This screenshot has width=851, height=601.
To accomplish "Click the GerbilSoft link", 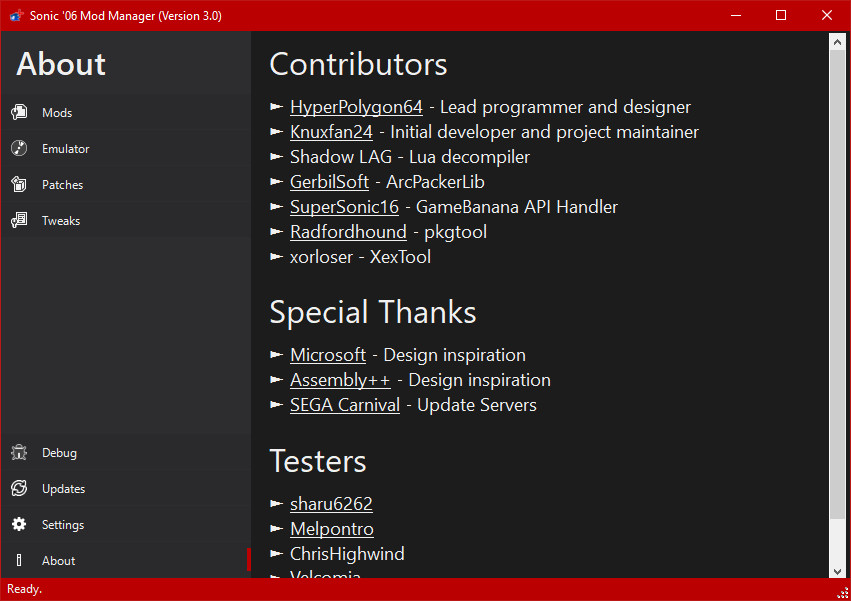I will pos(329,182).
